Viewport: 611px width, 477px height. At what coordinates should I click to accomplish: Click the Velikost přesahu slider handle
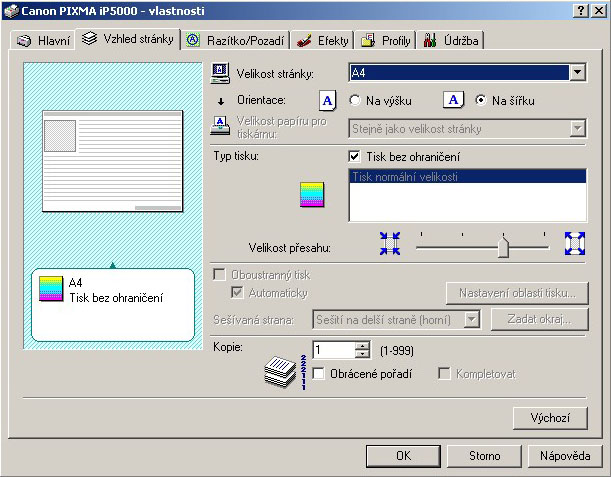pos(504,245)
